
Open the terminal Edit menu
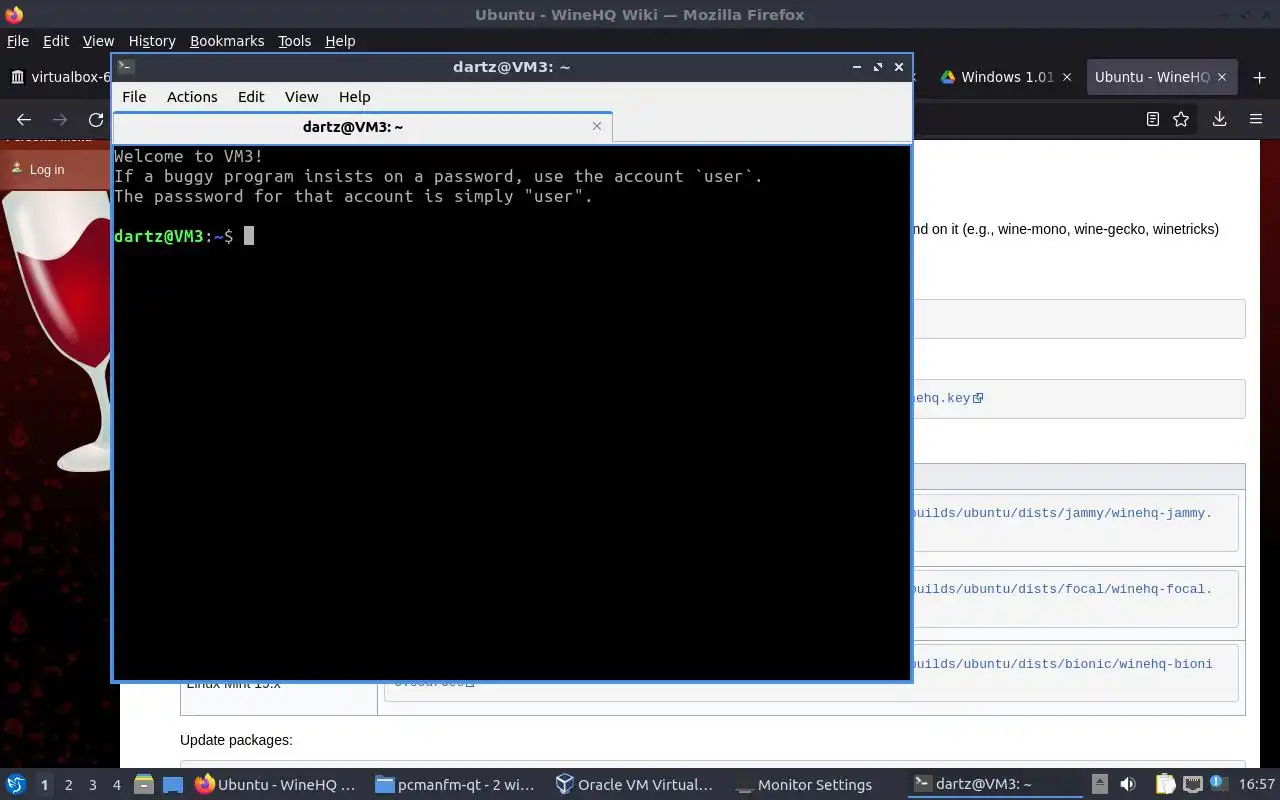(x=251, y=97)
